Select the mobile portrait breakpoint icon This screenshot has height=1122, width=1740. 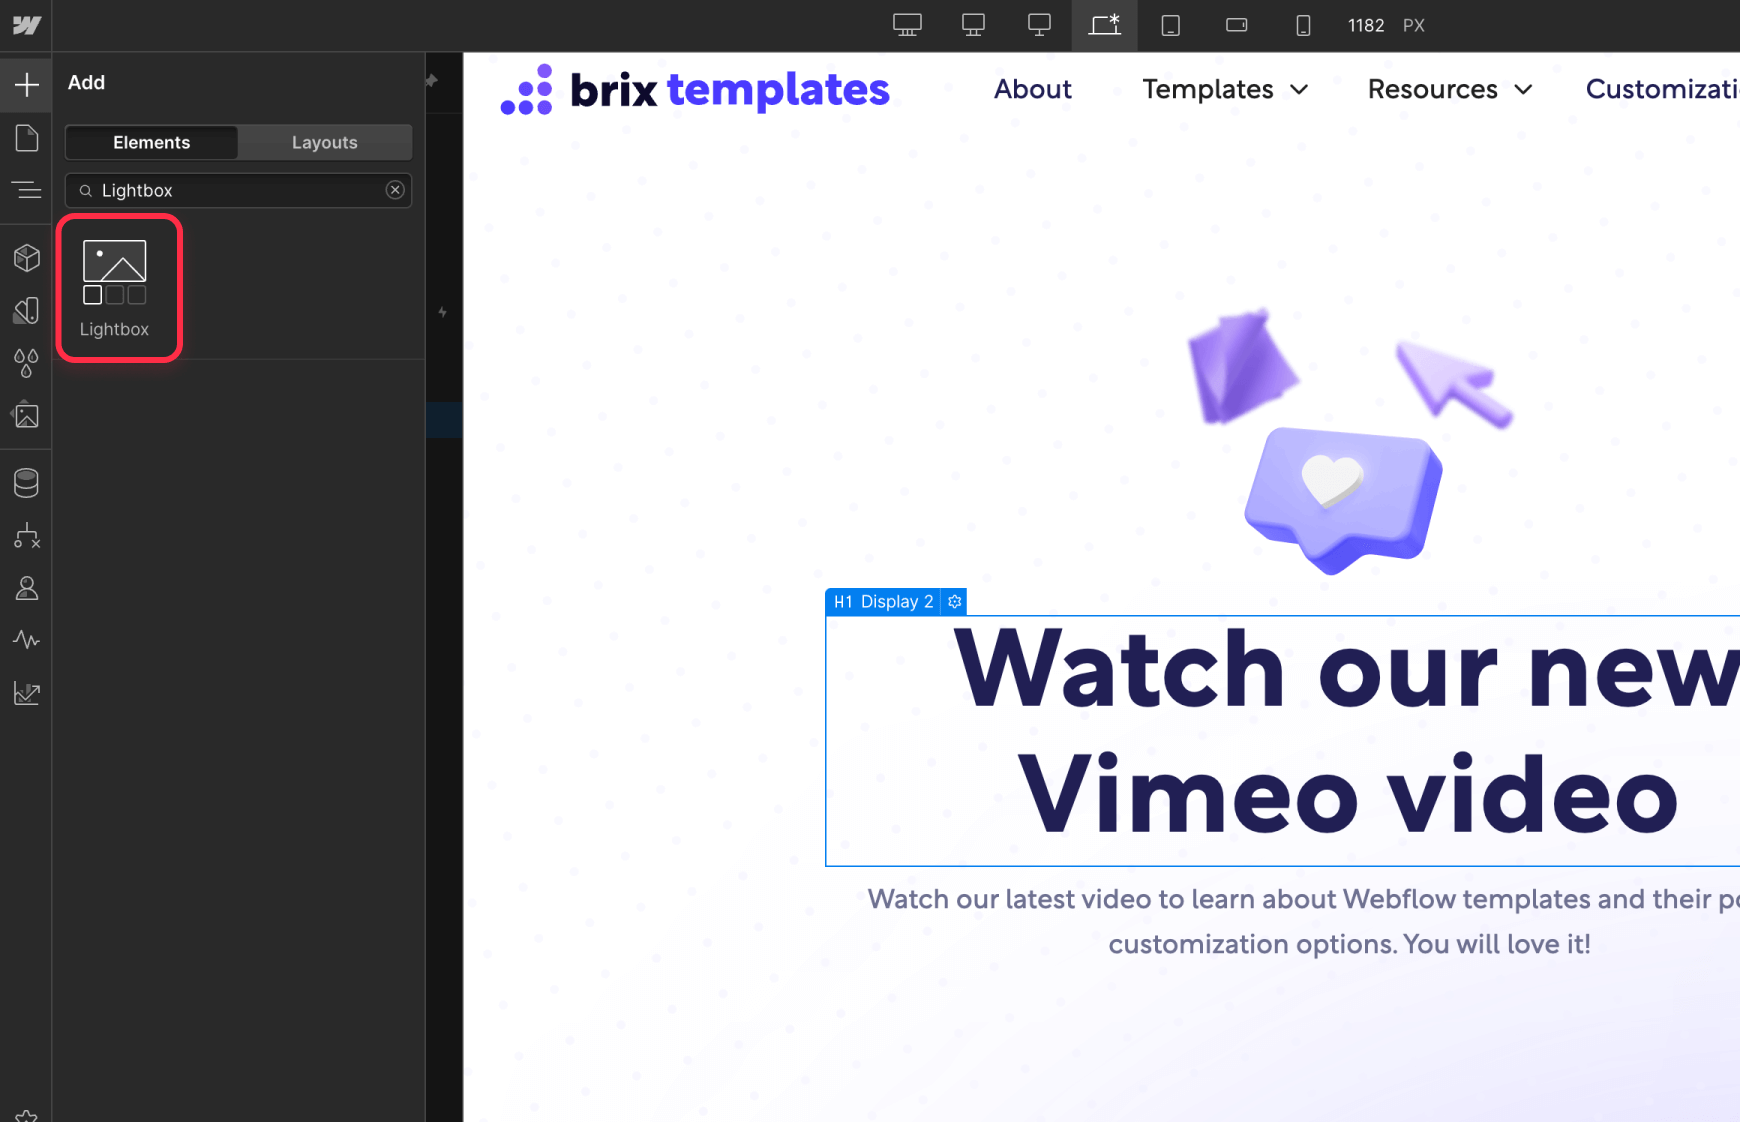pos(1303,25)
